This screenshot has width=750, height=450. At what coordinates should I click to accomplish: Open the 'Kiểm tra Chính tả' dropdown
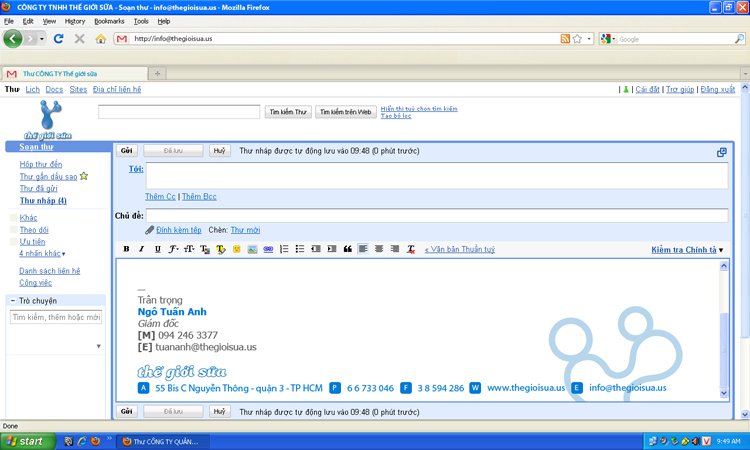tap(687, 250)
